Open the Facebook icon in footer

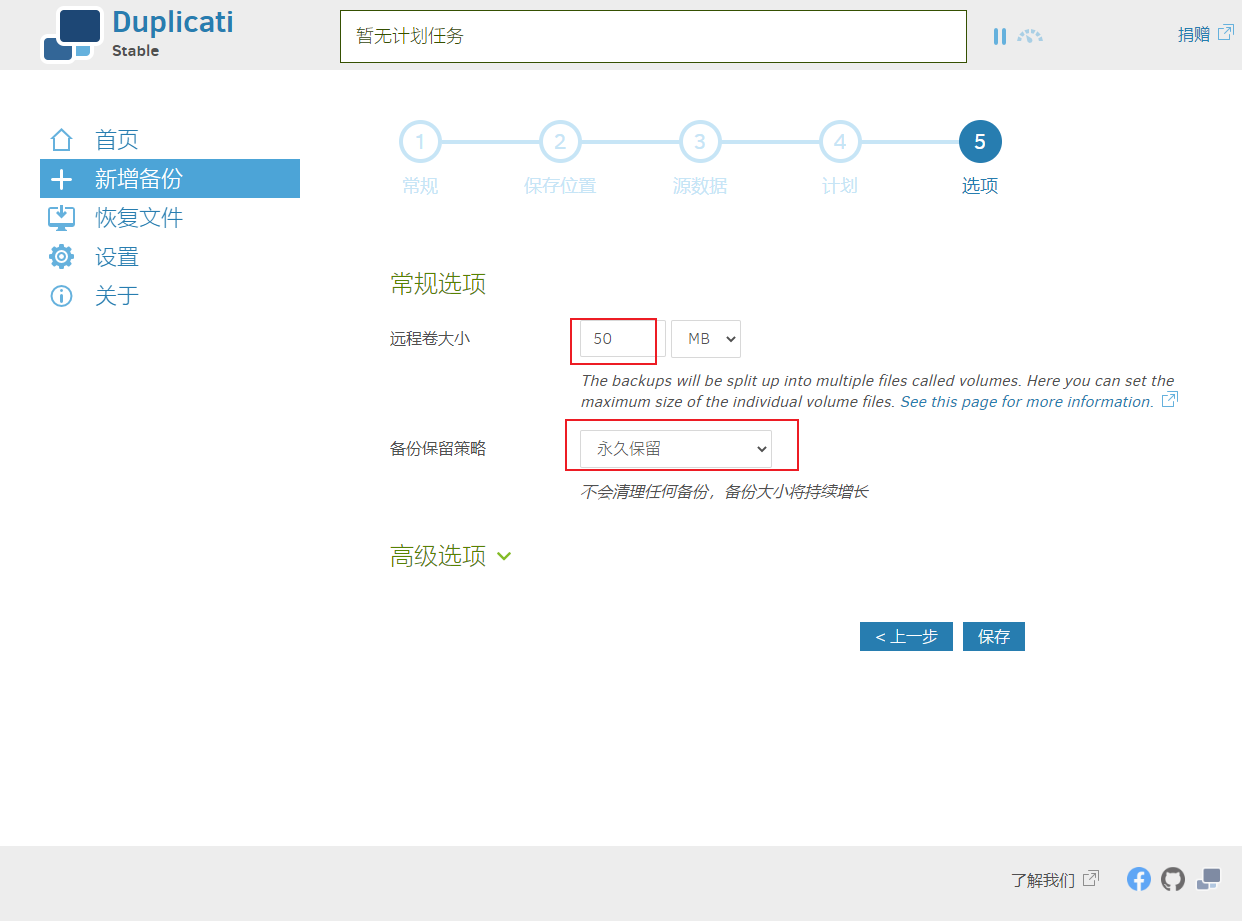(x=1139, y=879)
